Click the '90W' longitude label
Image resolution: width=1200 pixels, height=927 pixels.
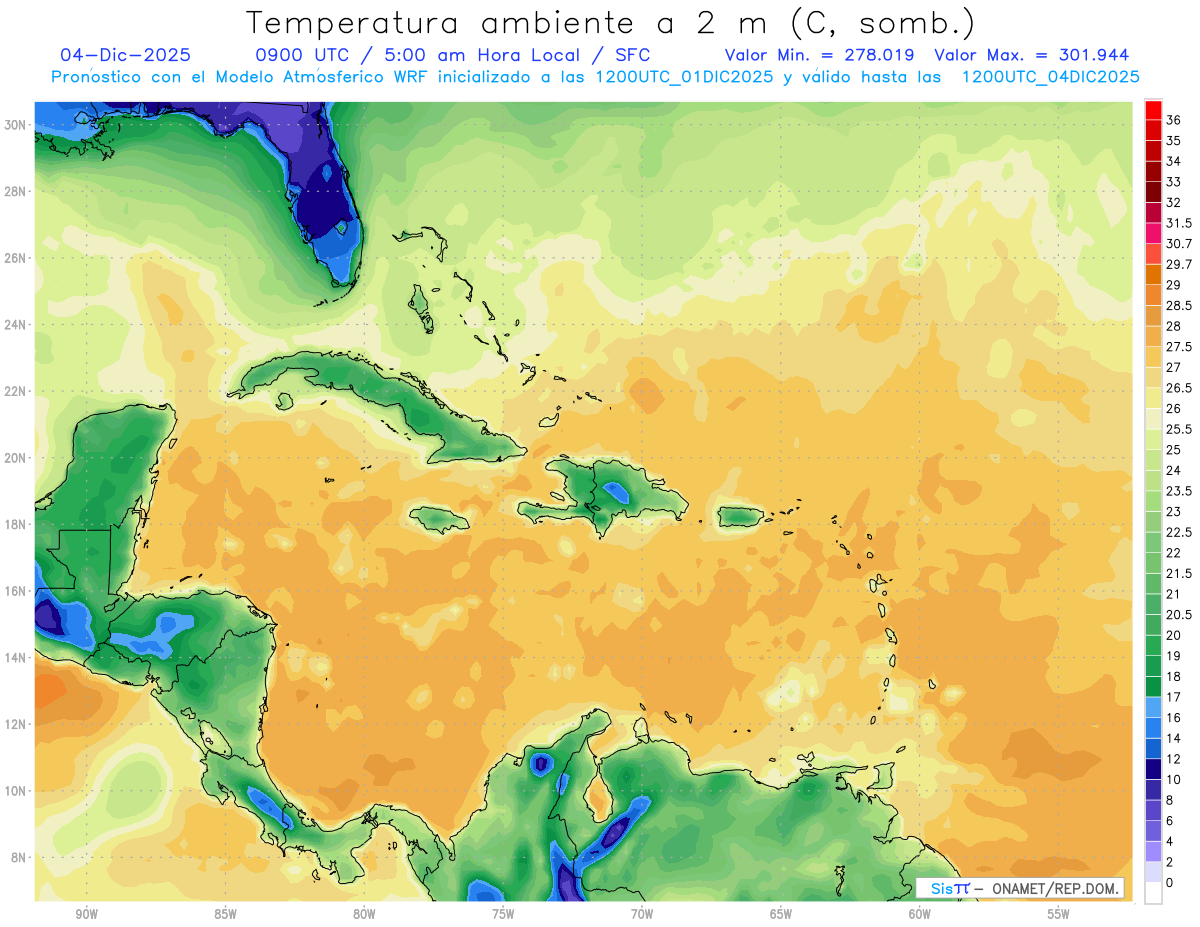tap(86, 914)
